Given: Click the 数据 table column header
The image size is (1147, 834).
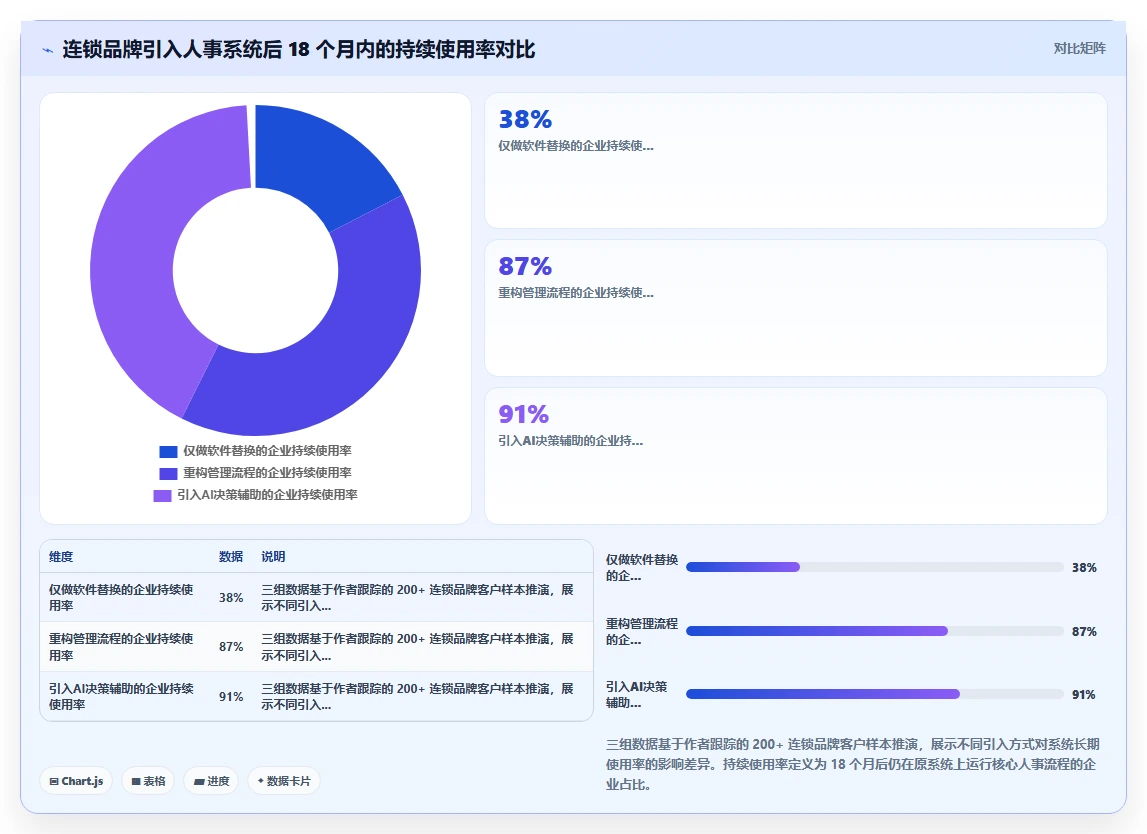Looking at the screenshot, I should 231,557.
